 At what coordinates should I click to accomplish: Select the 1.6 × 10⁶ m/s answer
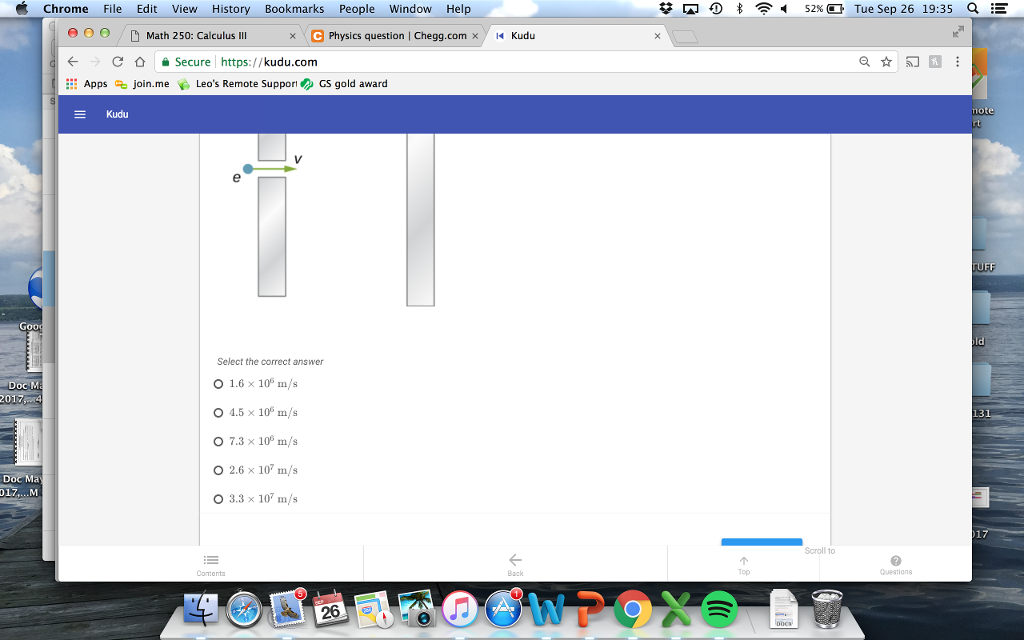pos(218,383)
